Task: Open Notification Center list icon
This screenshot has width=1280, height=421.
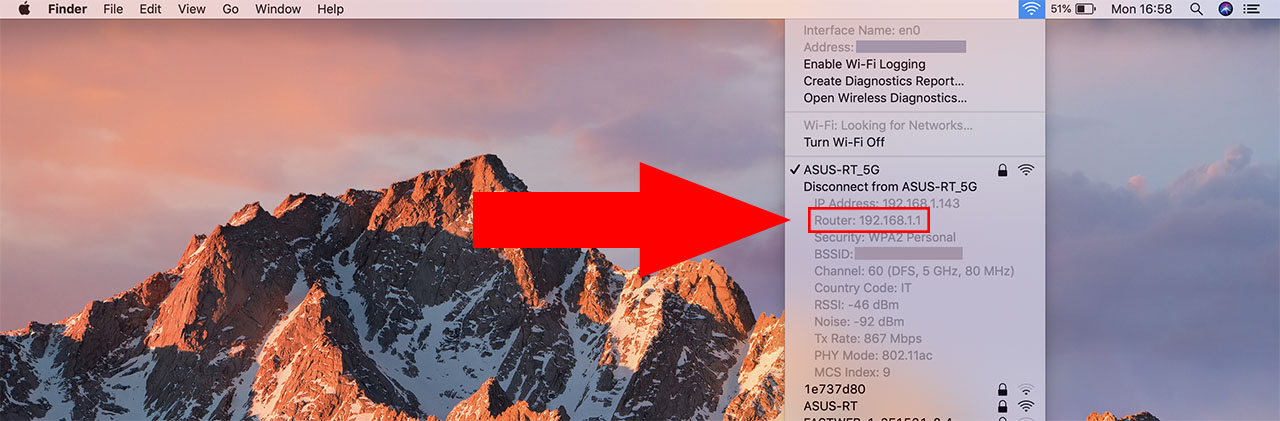Action: click(1252, 9)
